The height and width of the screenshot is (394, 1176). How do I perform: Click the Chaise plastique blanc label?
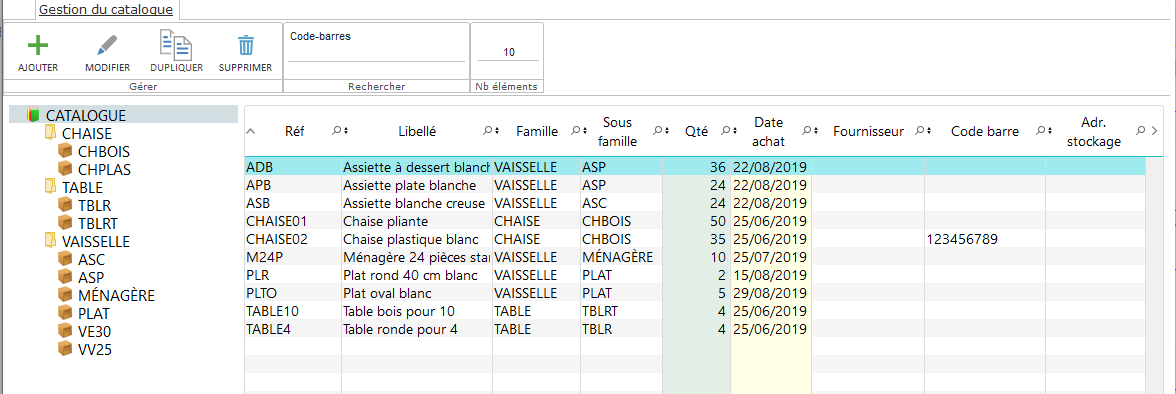(410, 239)
